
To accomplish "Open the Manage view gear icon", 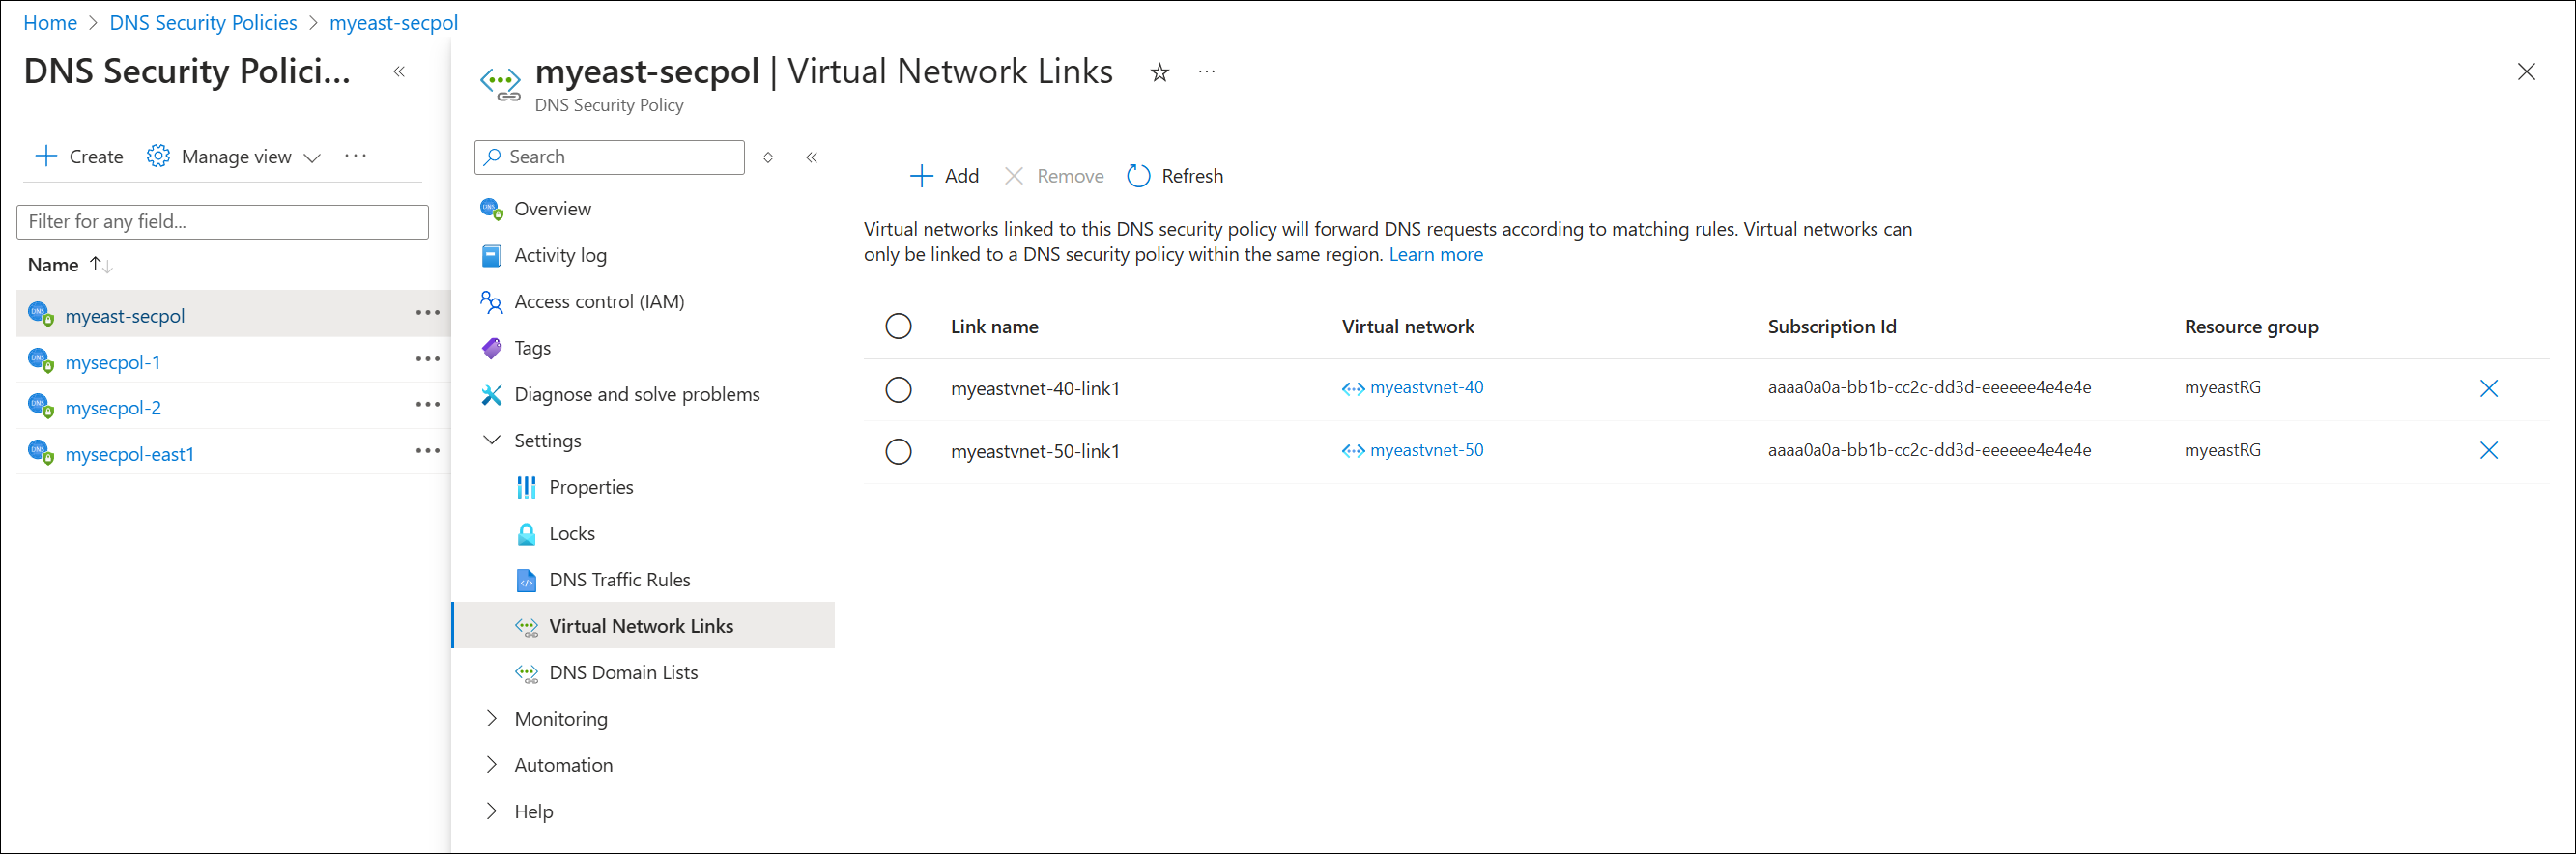I will pos(158,156).
